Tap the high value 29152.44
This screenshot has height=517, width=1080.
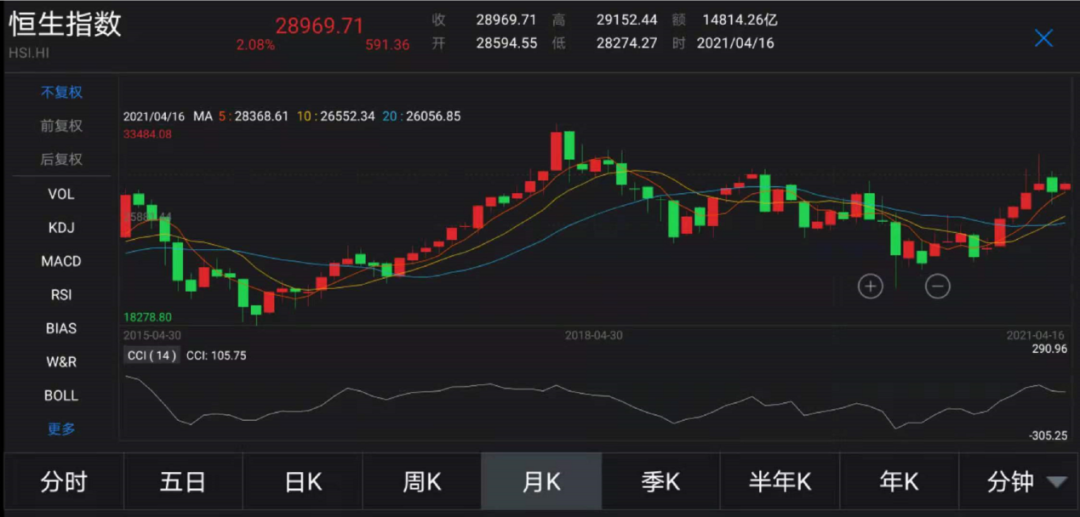(627, 20)
